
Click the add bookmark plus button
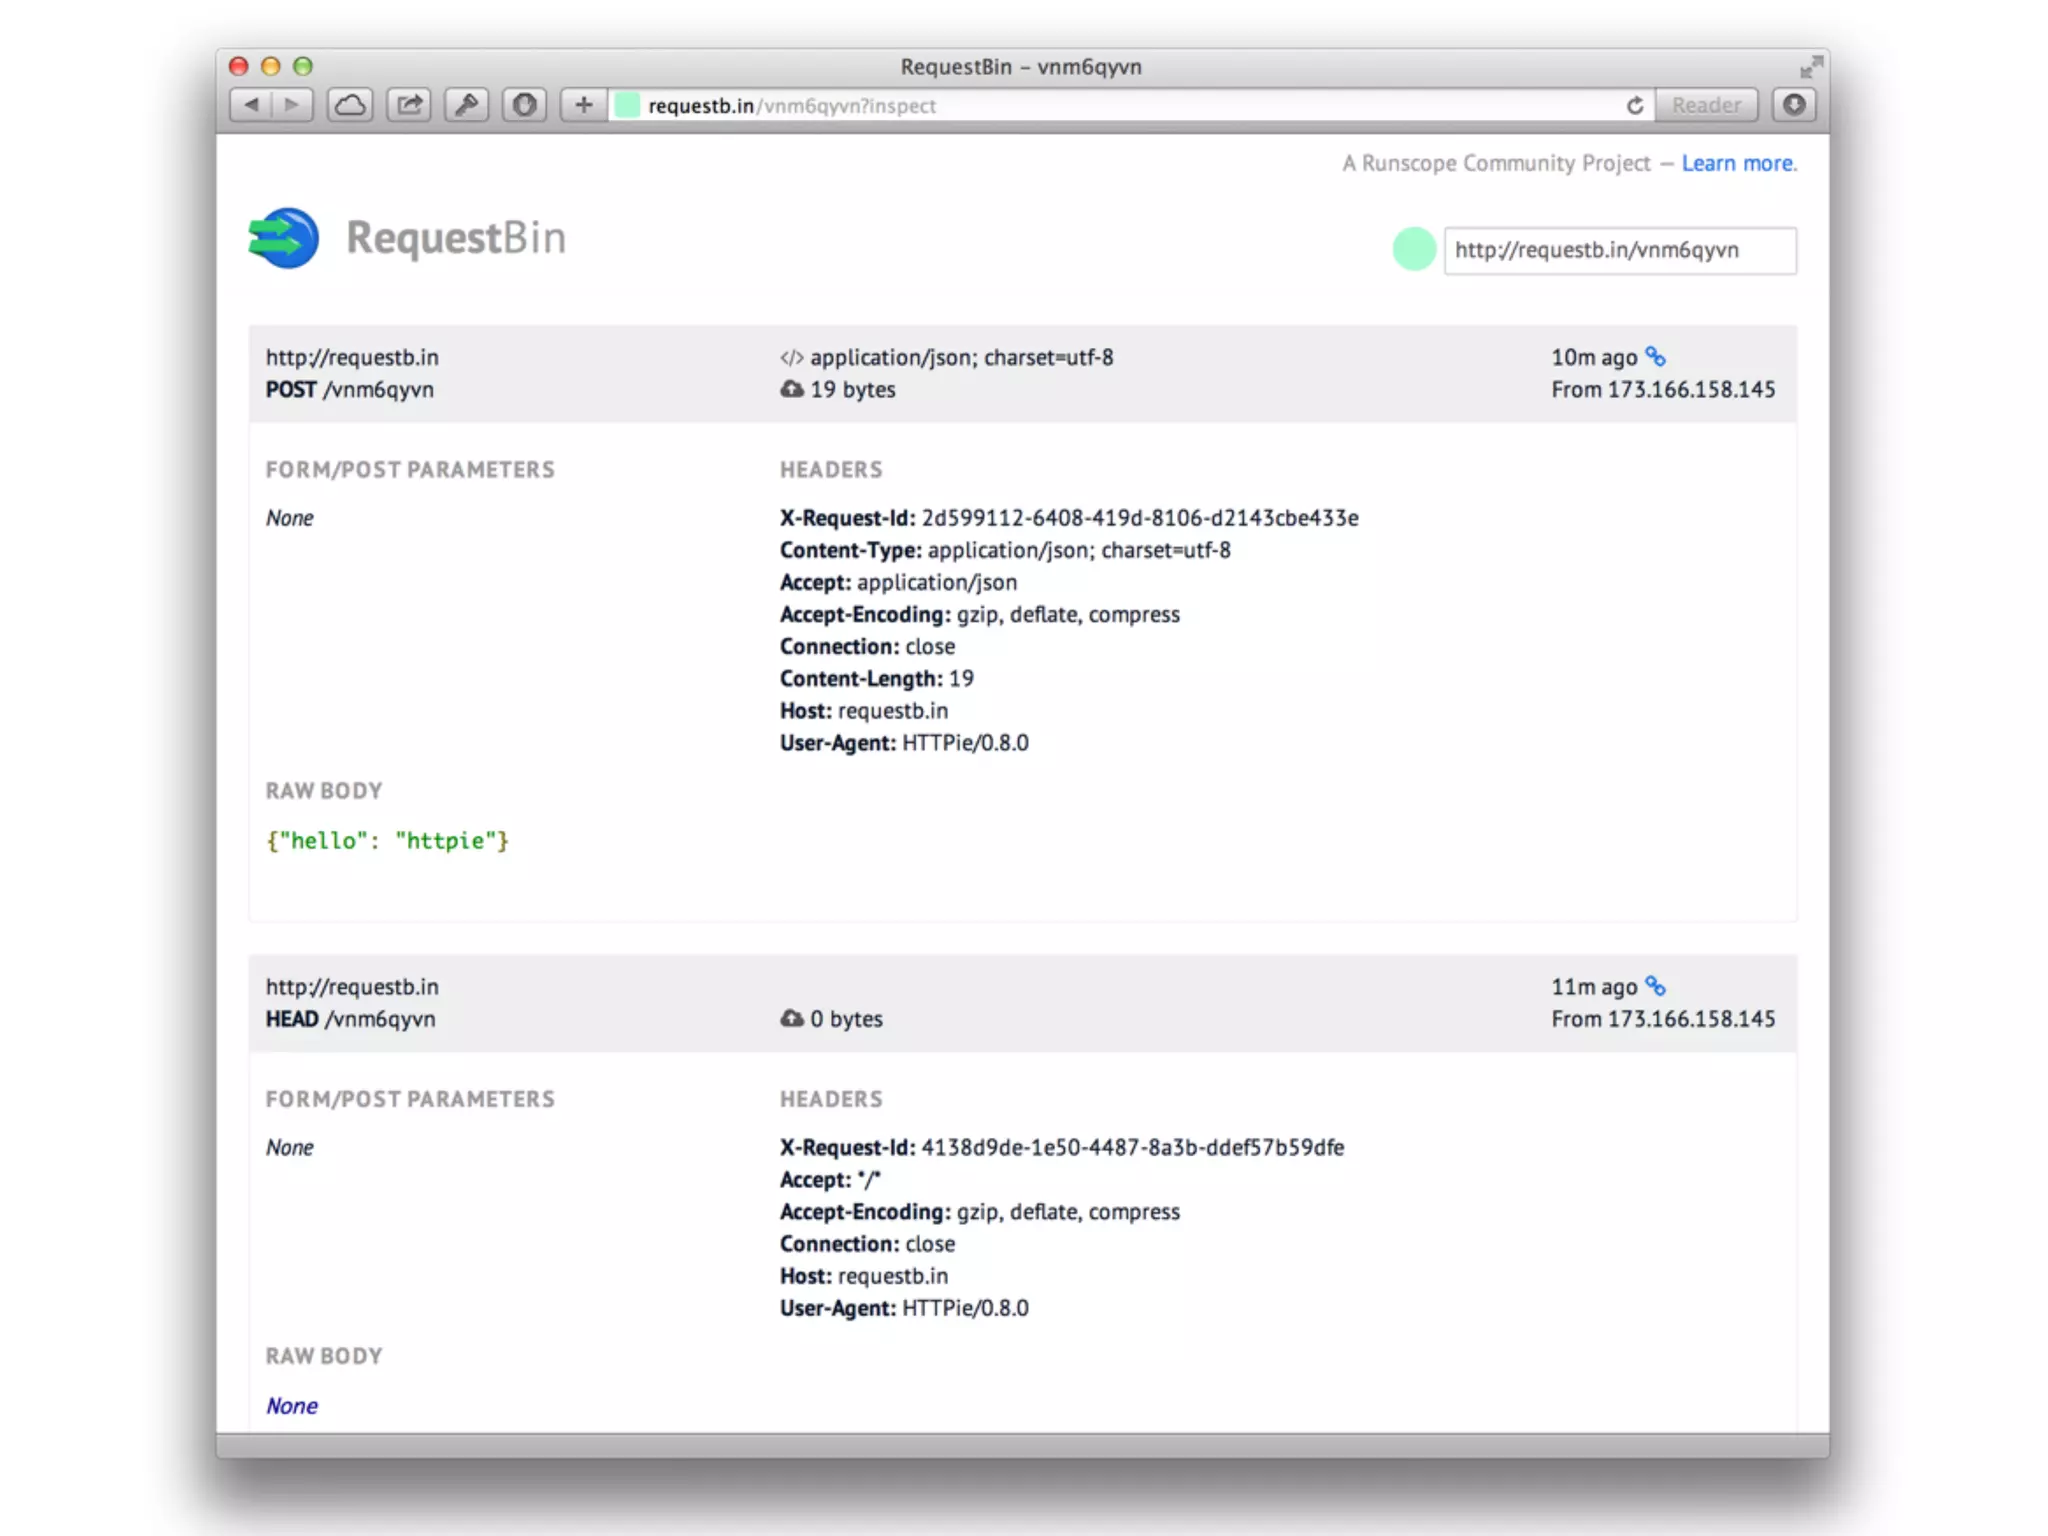583,105
